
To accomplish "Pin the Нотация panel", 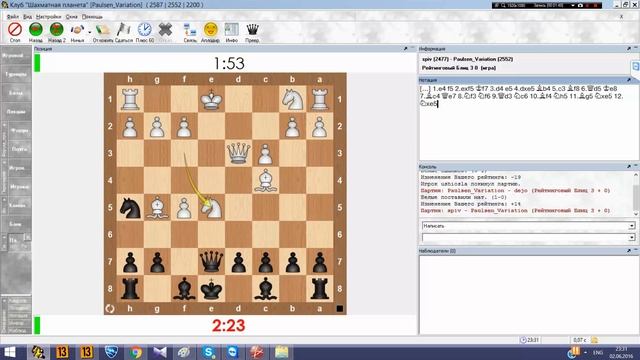I will point(629,80).
